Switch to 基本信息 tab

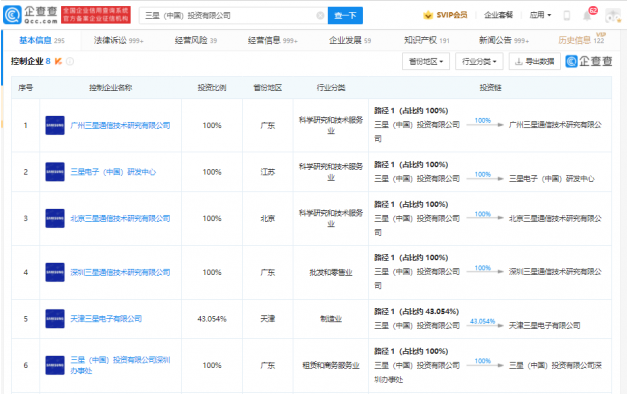pyautogui.click(x=42, y=40)
